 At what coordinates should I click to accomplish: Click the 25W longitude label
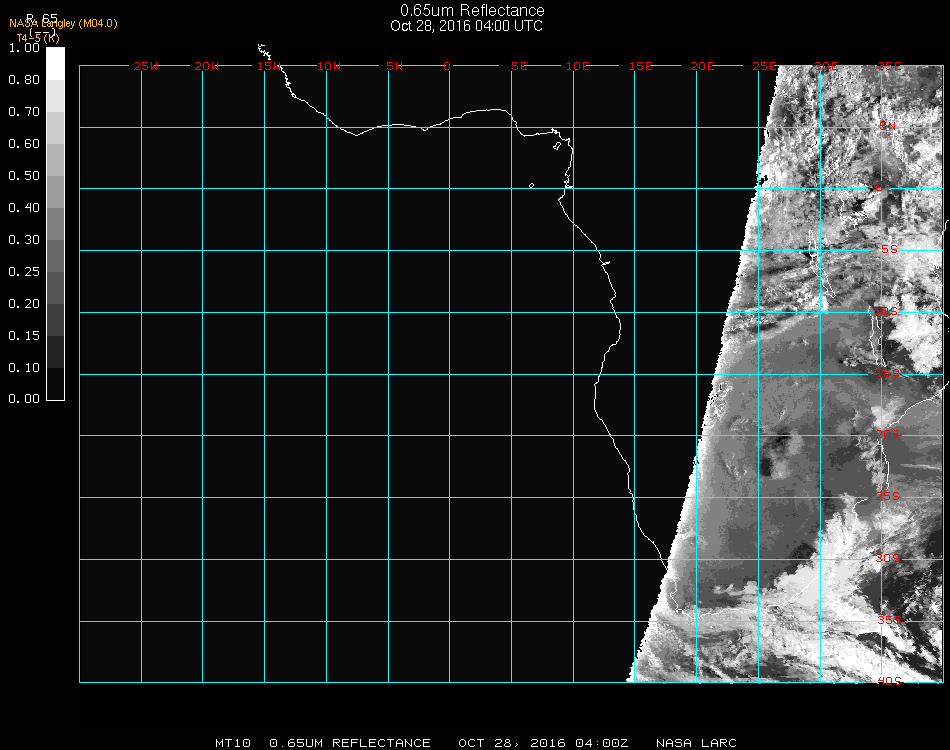[x=145, y=67]
